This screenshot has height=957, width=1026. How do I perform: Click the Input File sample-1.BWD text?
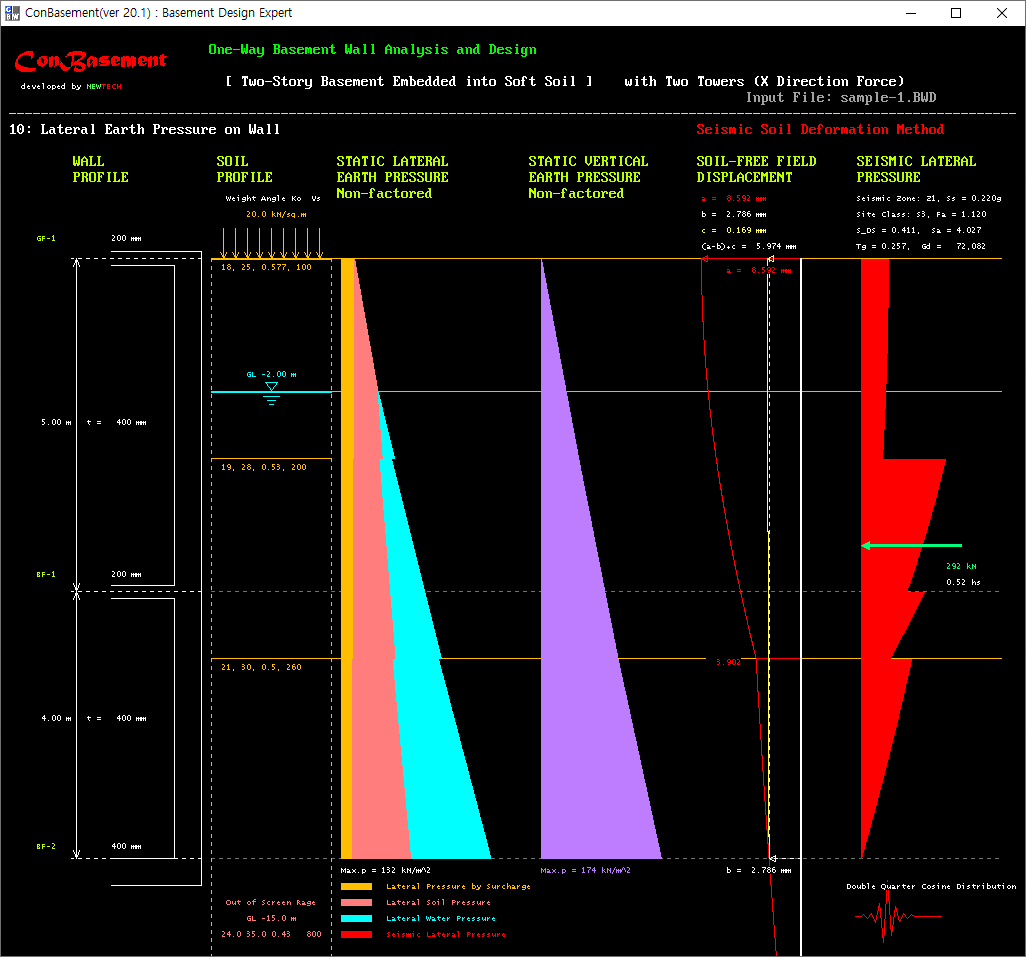[841, 98]
